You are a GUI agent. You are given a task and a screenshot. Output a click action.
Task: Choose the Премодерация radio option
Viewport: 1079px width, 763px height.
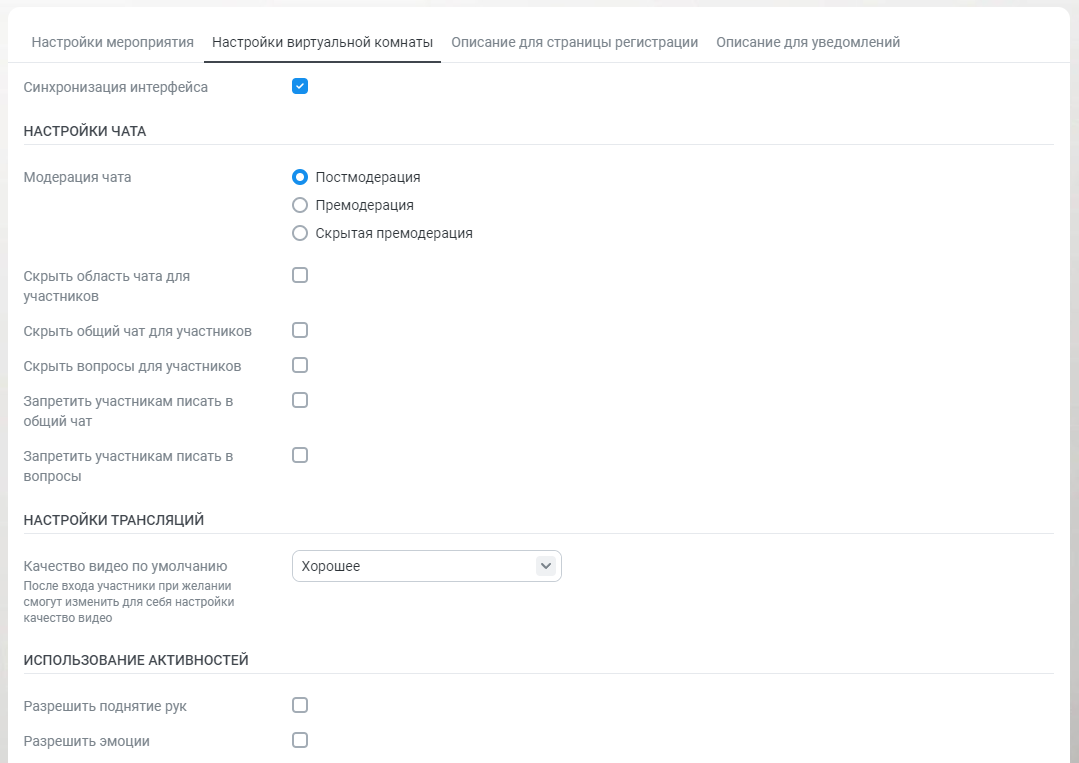coord(300,206)
